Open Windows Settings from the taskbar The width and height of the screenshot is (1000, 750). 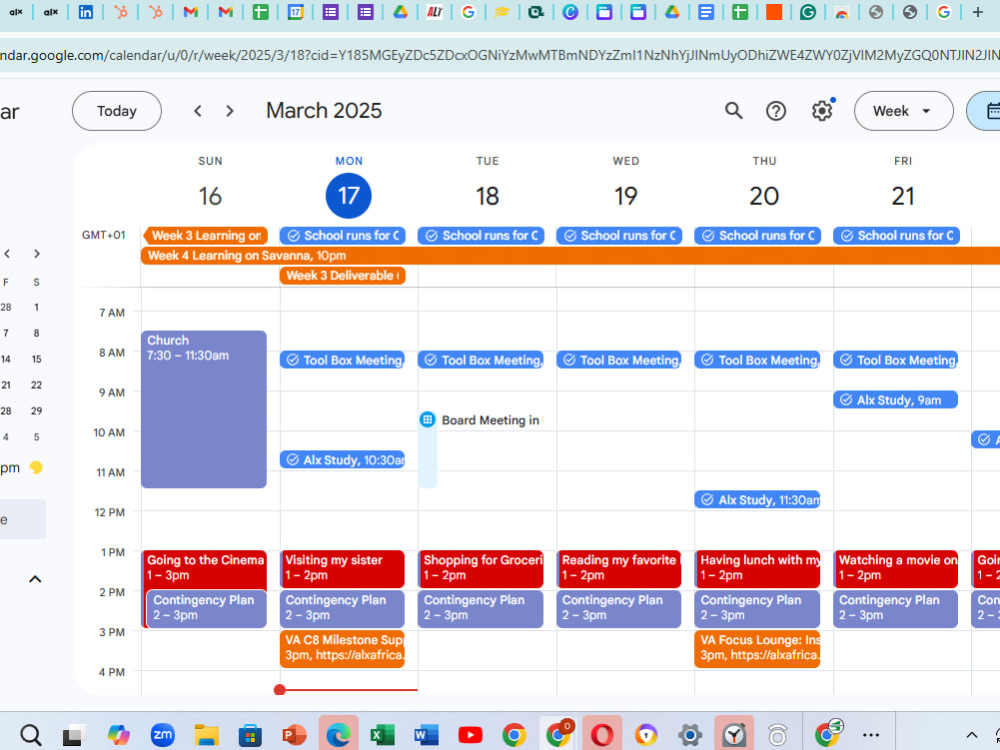point(689,735)
